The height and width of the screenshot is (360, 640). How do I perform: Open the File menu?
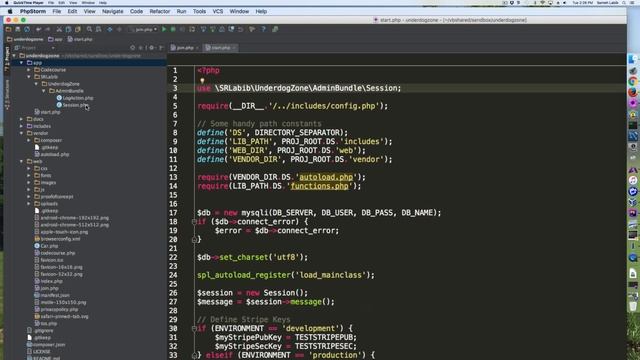57,11
